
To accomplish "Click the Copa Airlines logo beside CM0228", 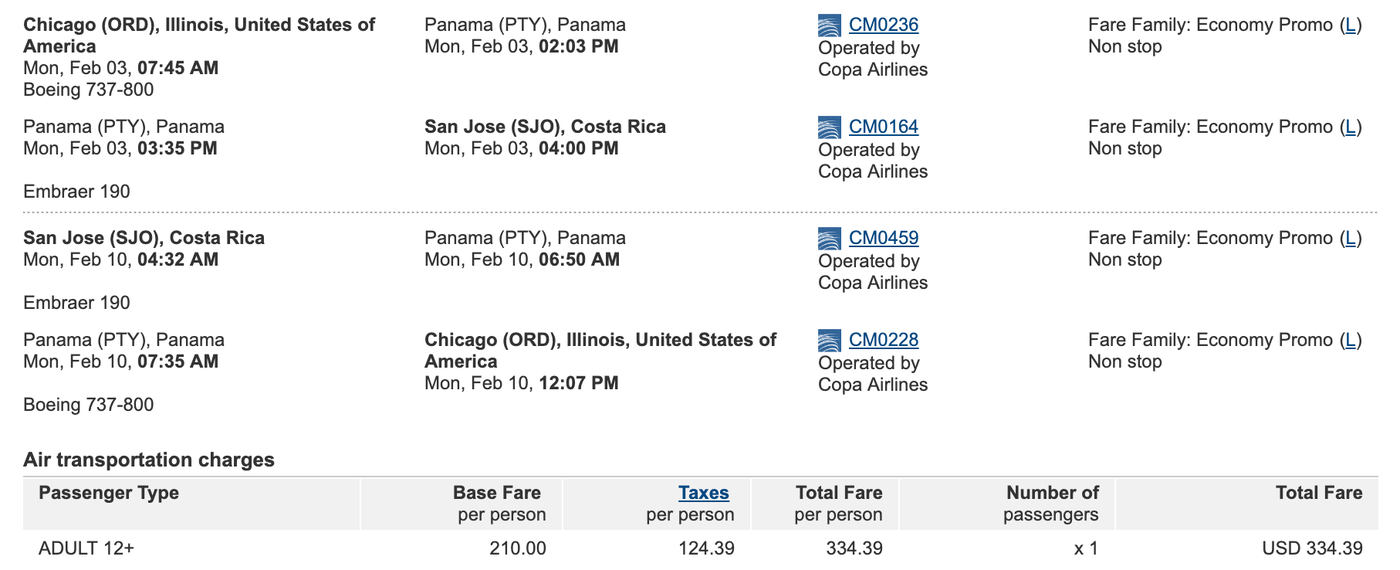I will click(x=829, y=341).
